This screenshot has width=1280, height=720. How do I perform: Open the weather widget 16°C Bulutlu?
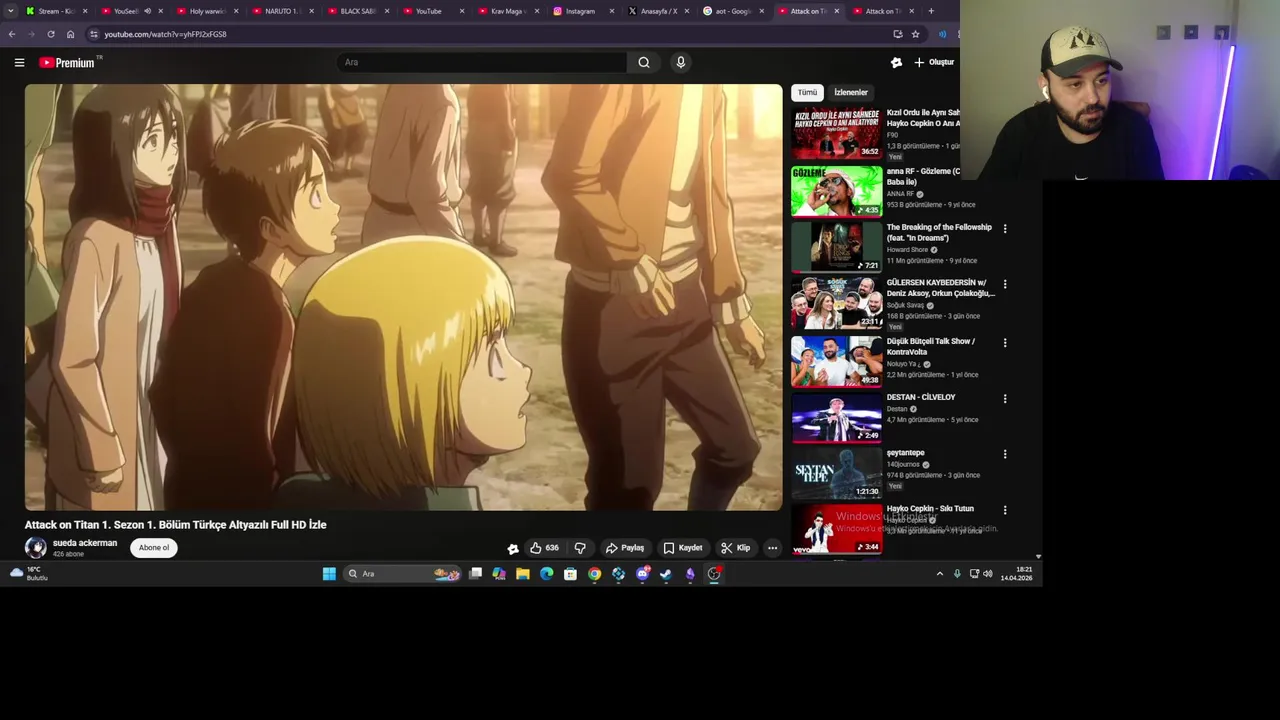pos(29,574)
